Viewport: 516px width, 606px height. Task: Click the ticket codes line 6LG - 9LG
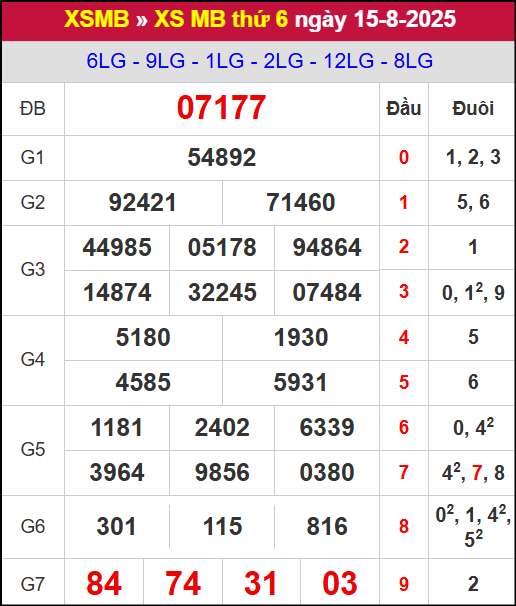coord(259,61)
